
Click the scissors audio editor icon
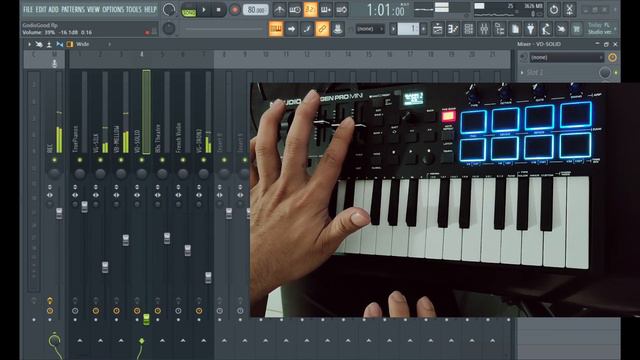pos(569,9)
